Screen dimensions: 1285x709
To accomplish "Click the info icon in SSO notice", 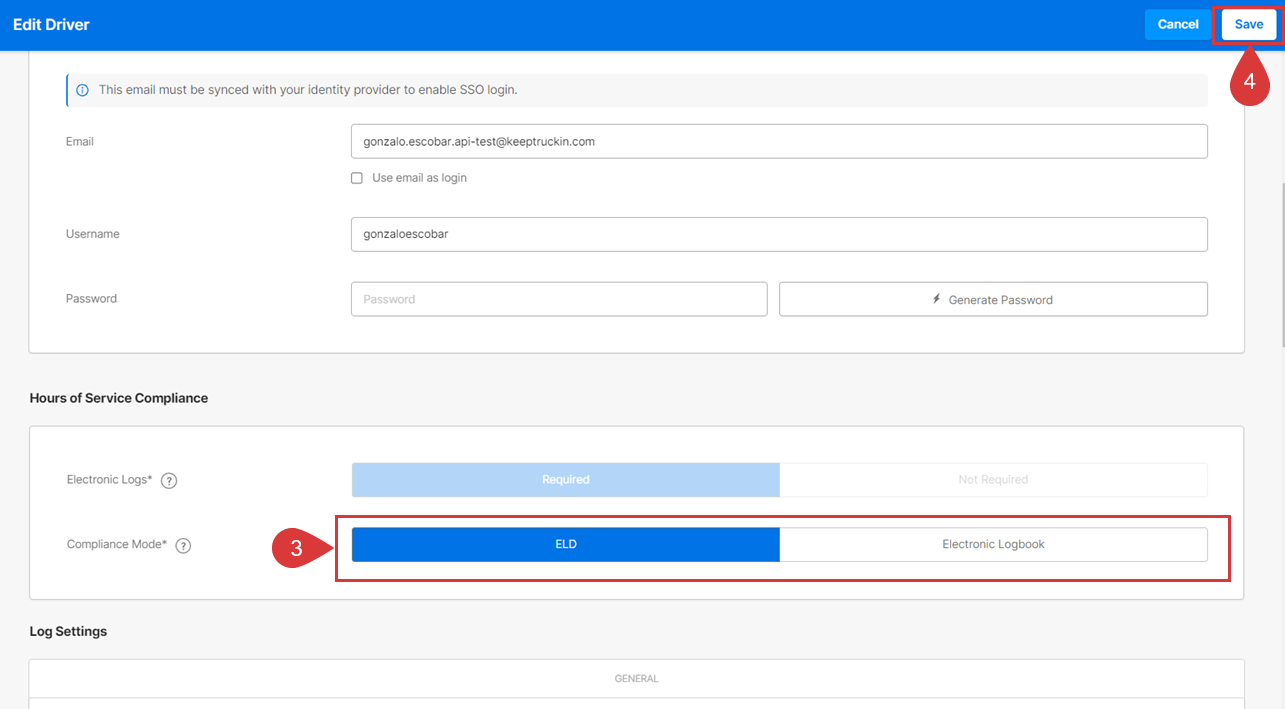I will 83,90.
